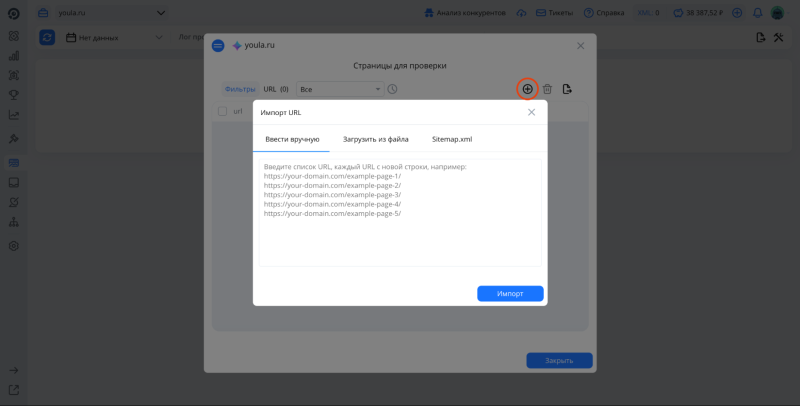Click the clock history icon near filter
This screenshot has height=406, width=800.
pyautogui.click(x=393, y=89)
